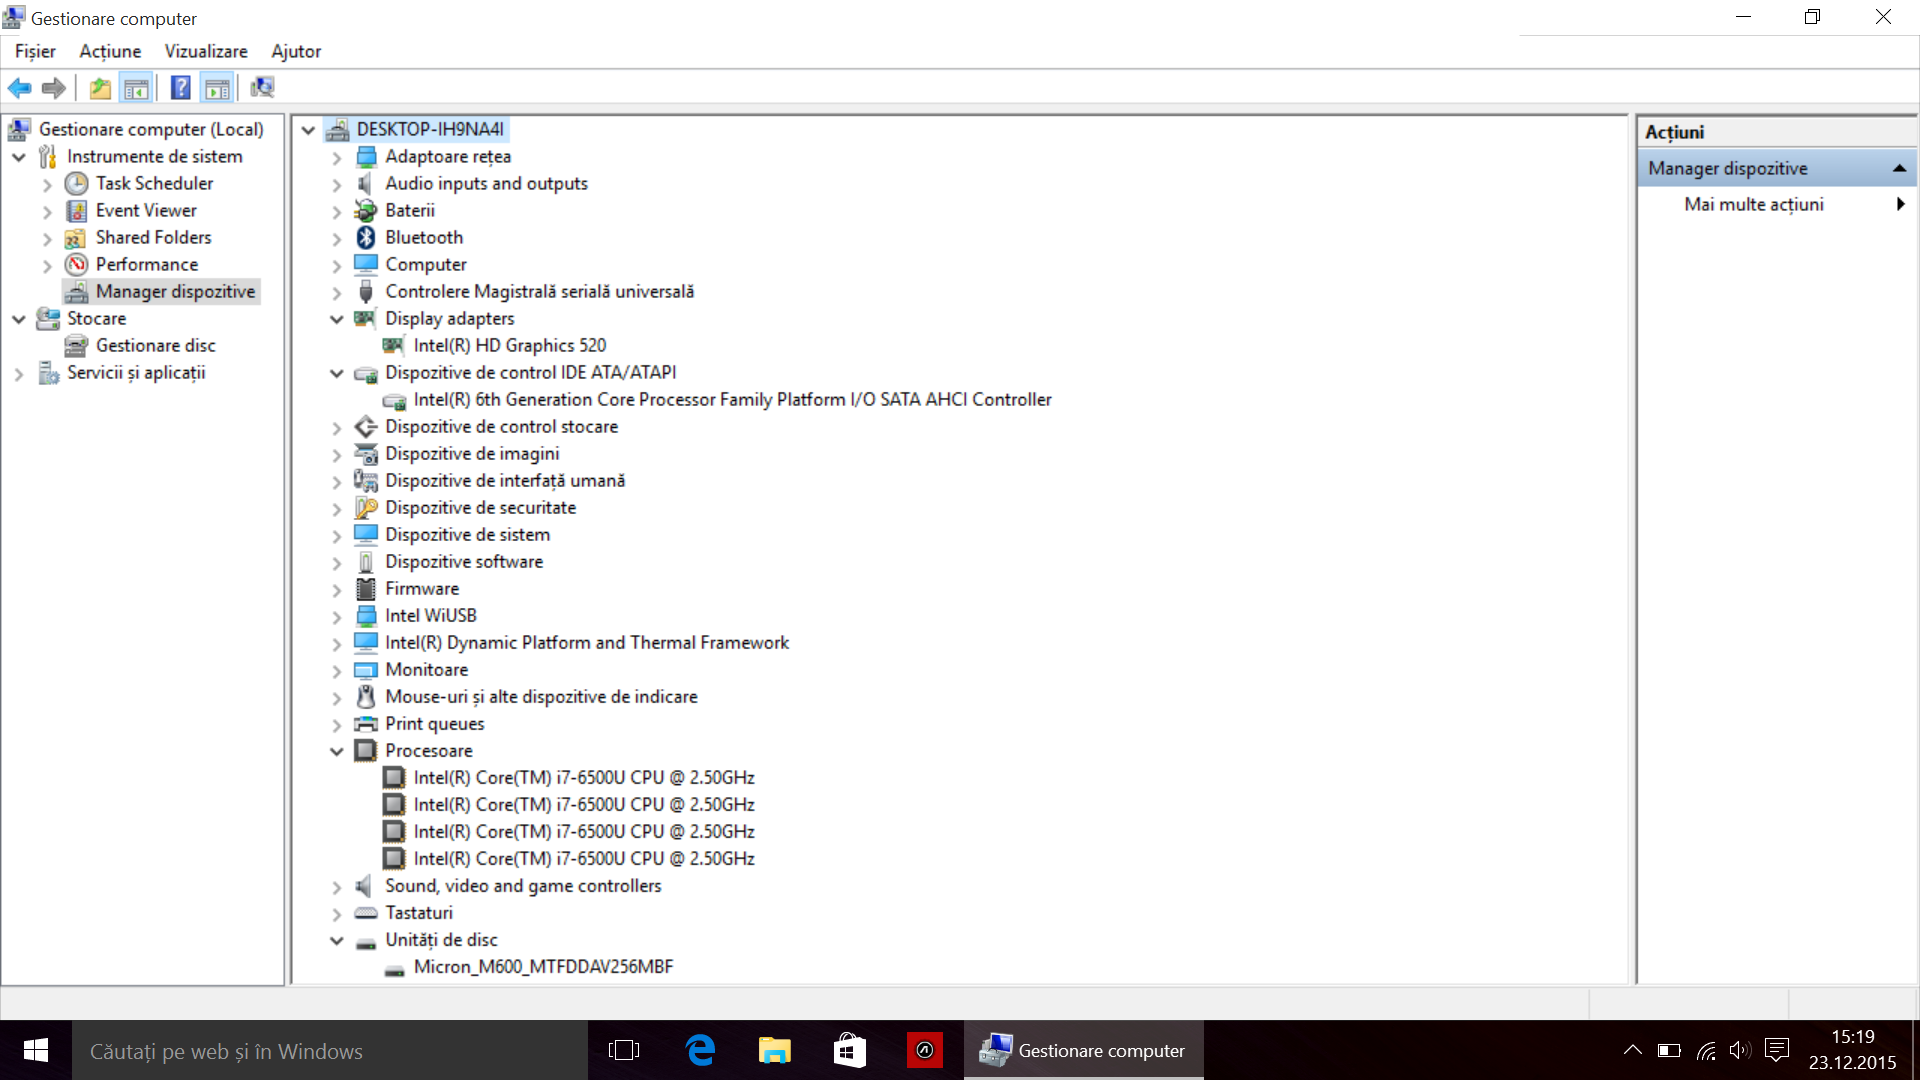Select Gestionare computer (Local) root item
This screenshot has height=1080, width=1920.
click(151, 129)
